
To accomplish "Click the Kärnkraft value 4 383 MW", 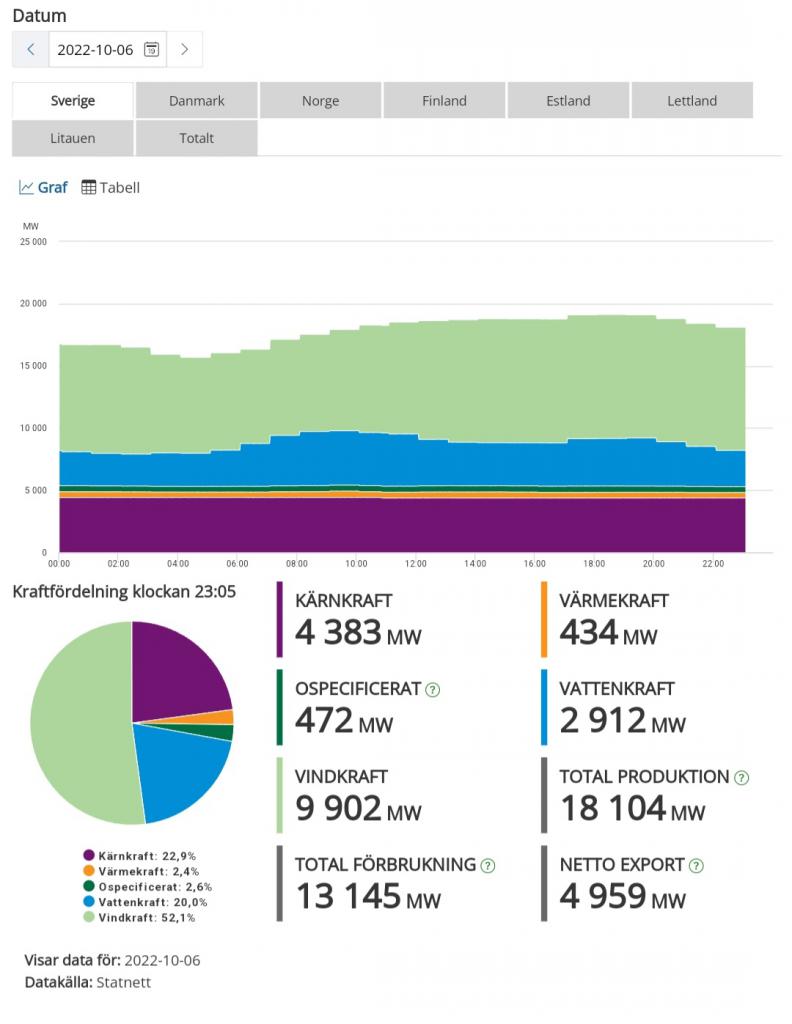I will (x=358, y=633).
